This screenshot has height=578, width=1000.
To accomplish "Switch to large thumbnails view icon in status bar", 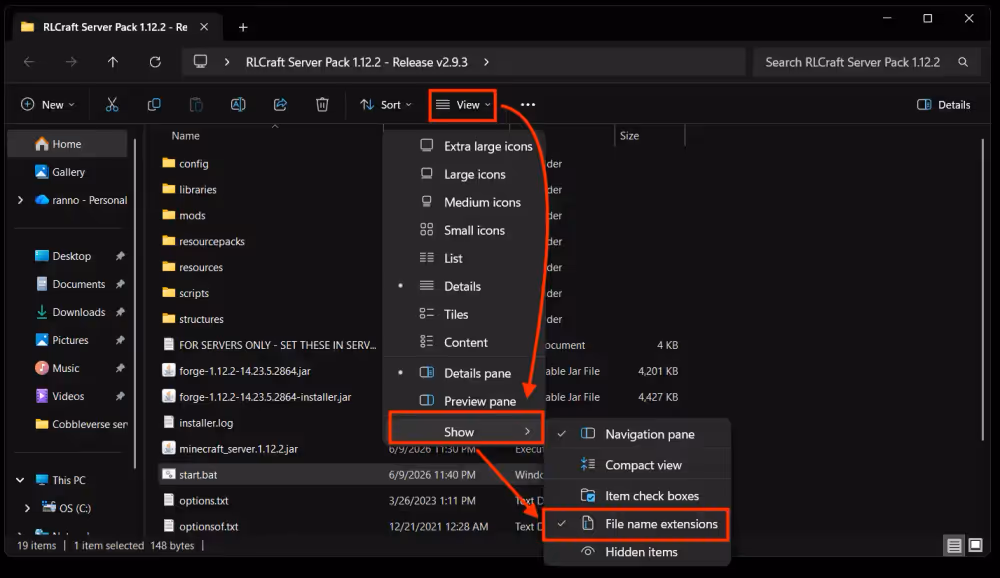I will click(x=975, y=545).
